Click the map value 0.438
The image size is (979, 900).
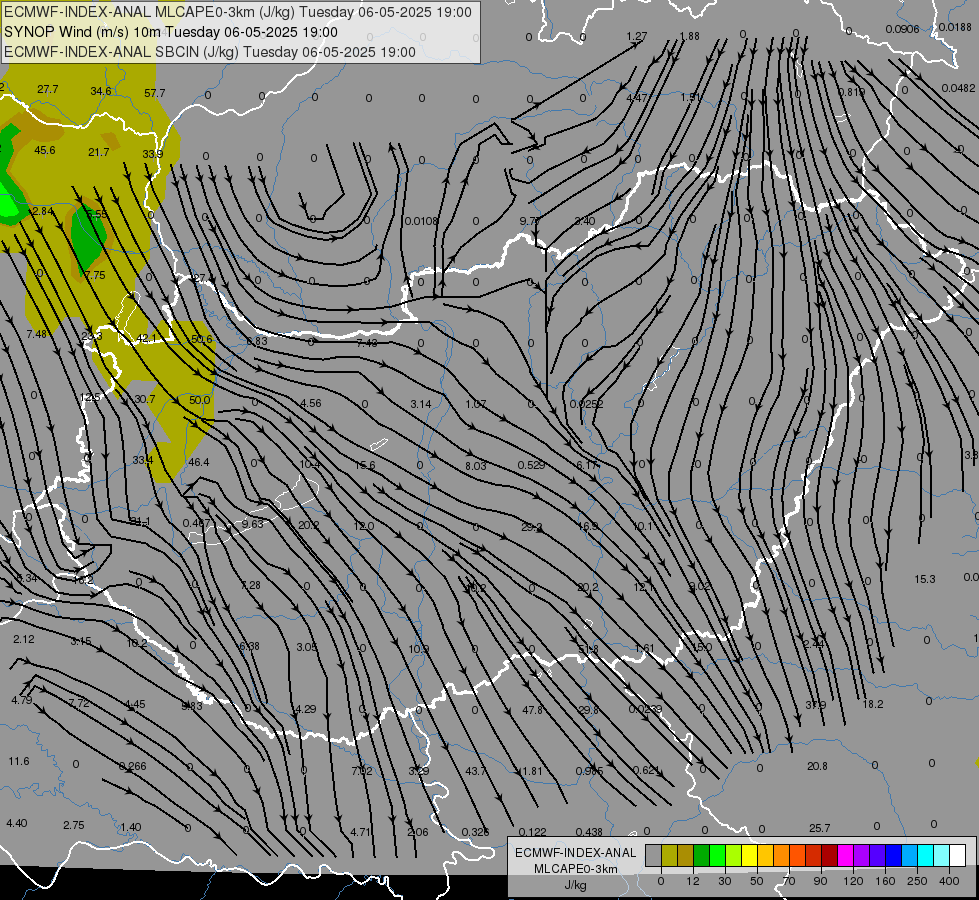[x=589, y=832]
